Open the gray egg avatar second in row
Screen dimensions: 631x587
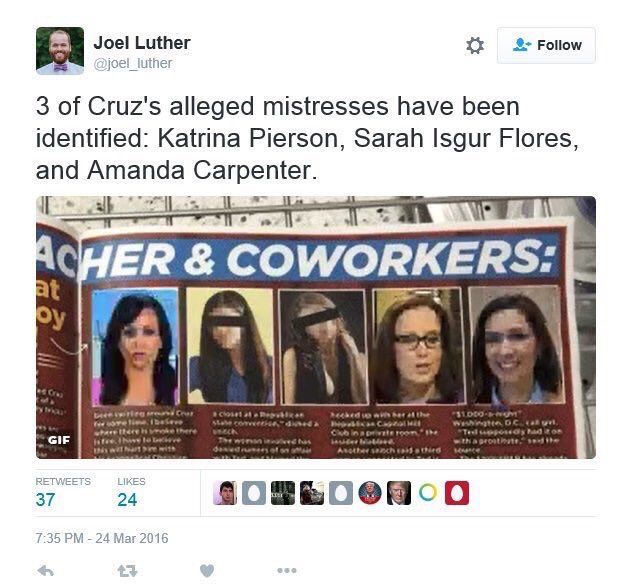254,493
